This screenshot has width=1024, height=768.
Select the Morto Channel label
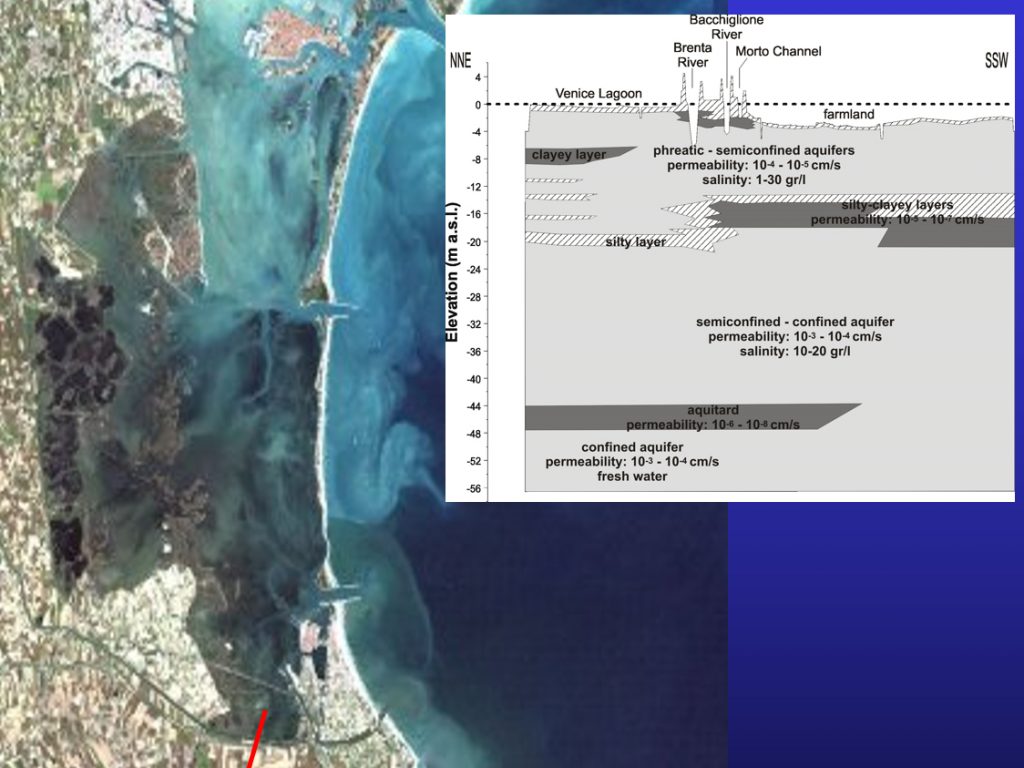pos(778,51)
